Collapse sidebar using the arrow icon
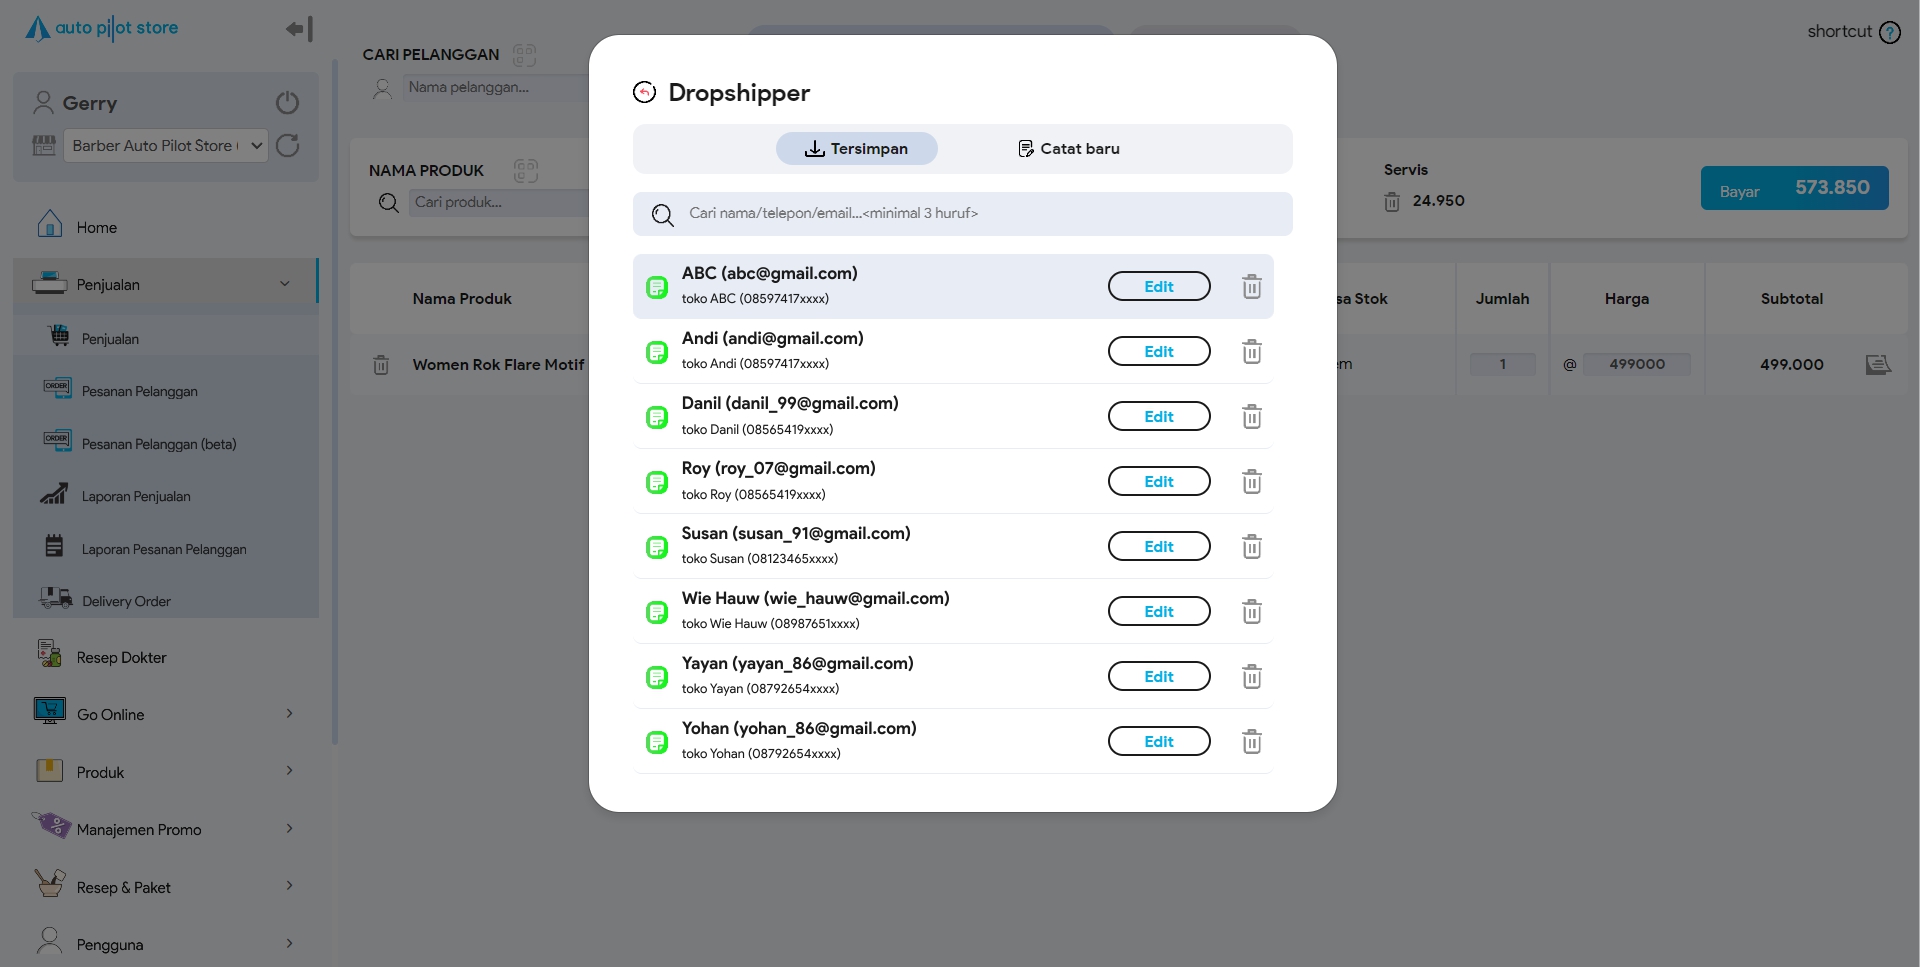This screenshot has height=967, width=1920. (299, 29)
